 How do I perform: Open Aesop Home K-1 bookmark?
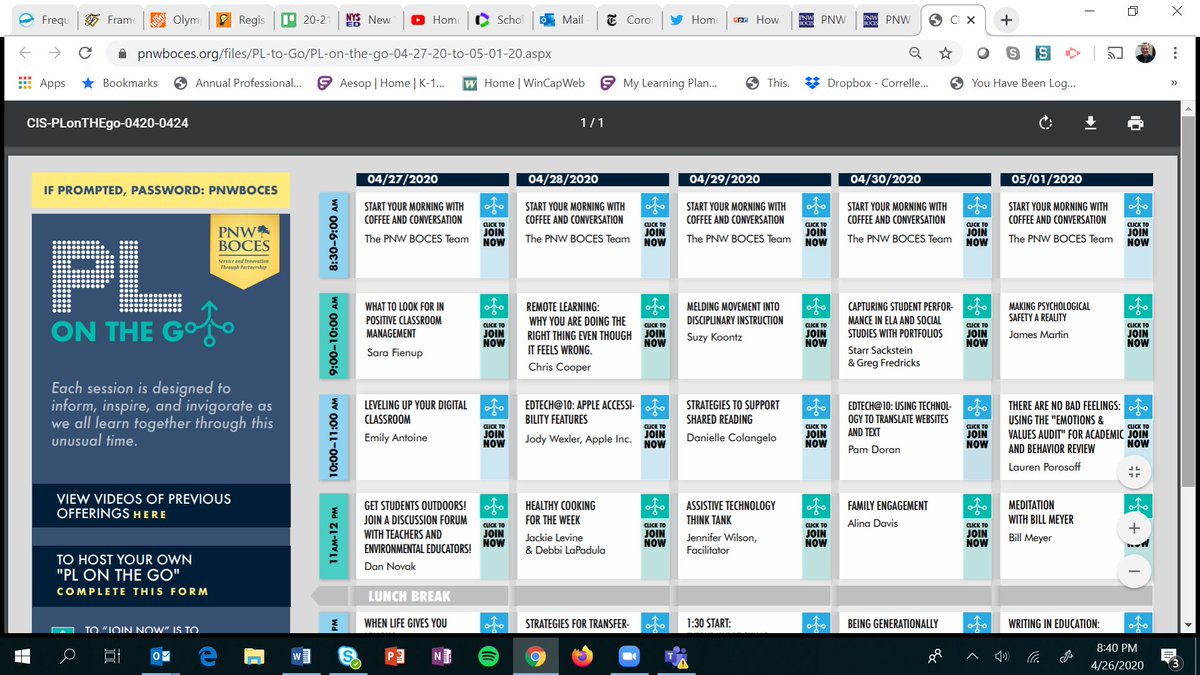click(379, 83)
